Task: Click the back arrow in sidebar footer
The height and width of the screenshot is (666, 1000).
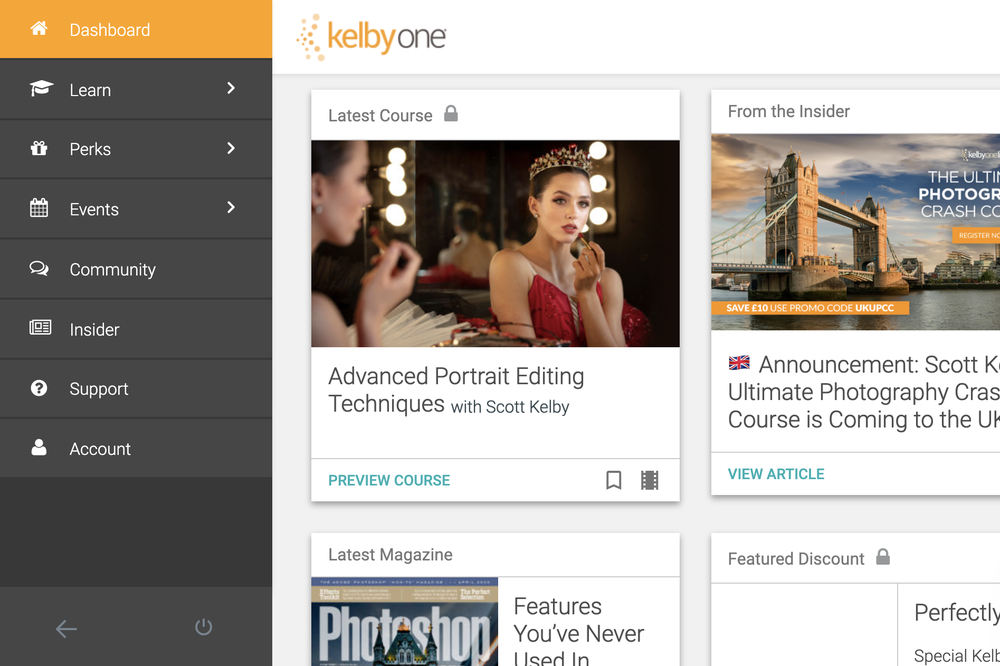Action: (66, 628)
